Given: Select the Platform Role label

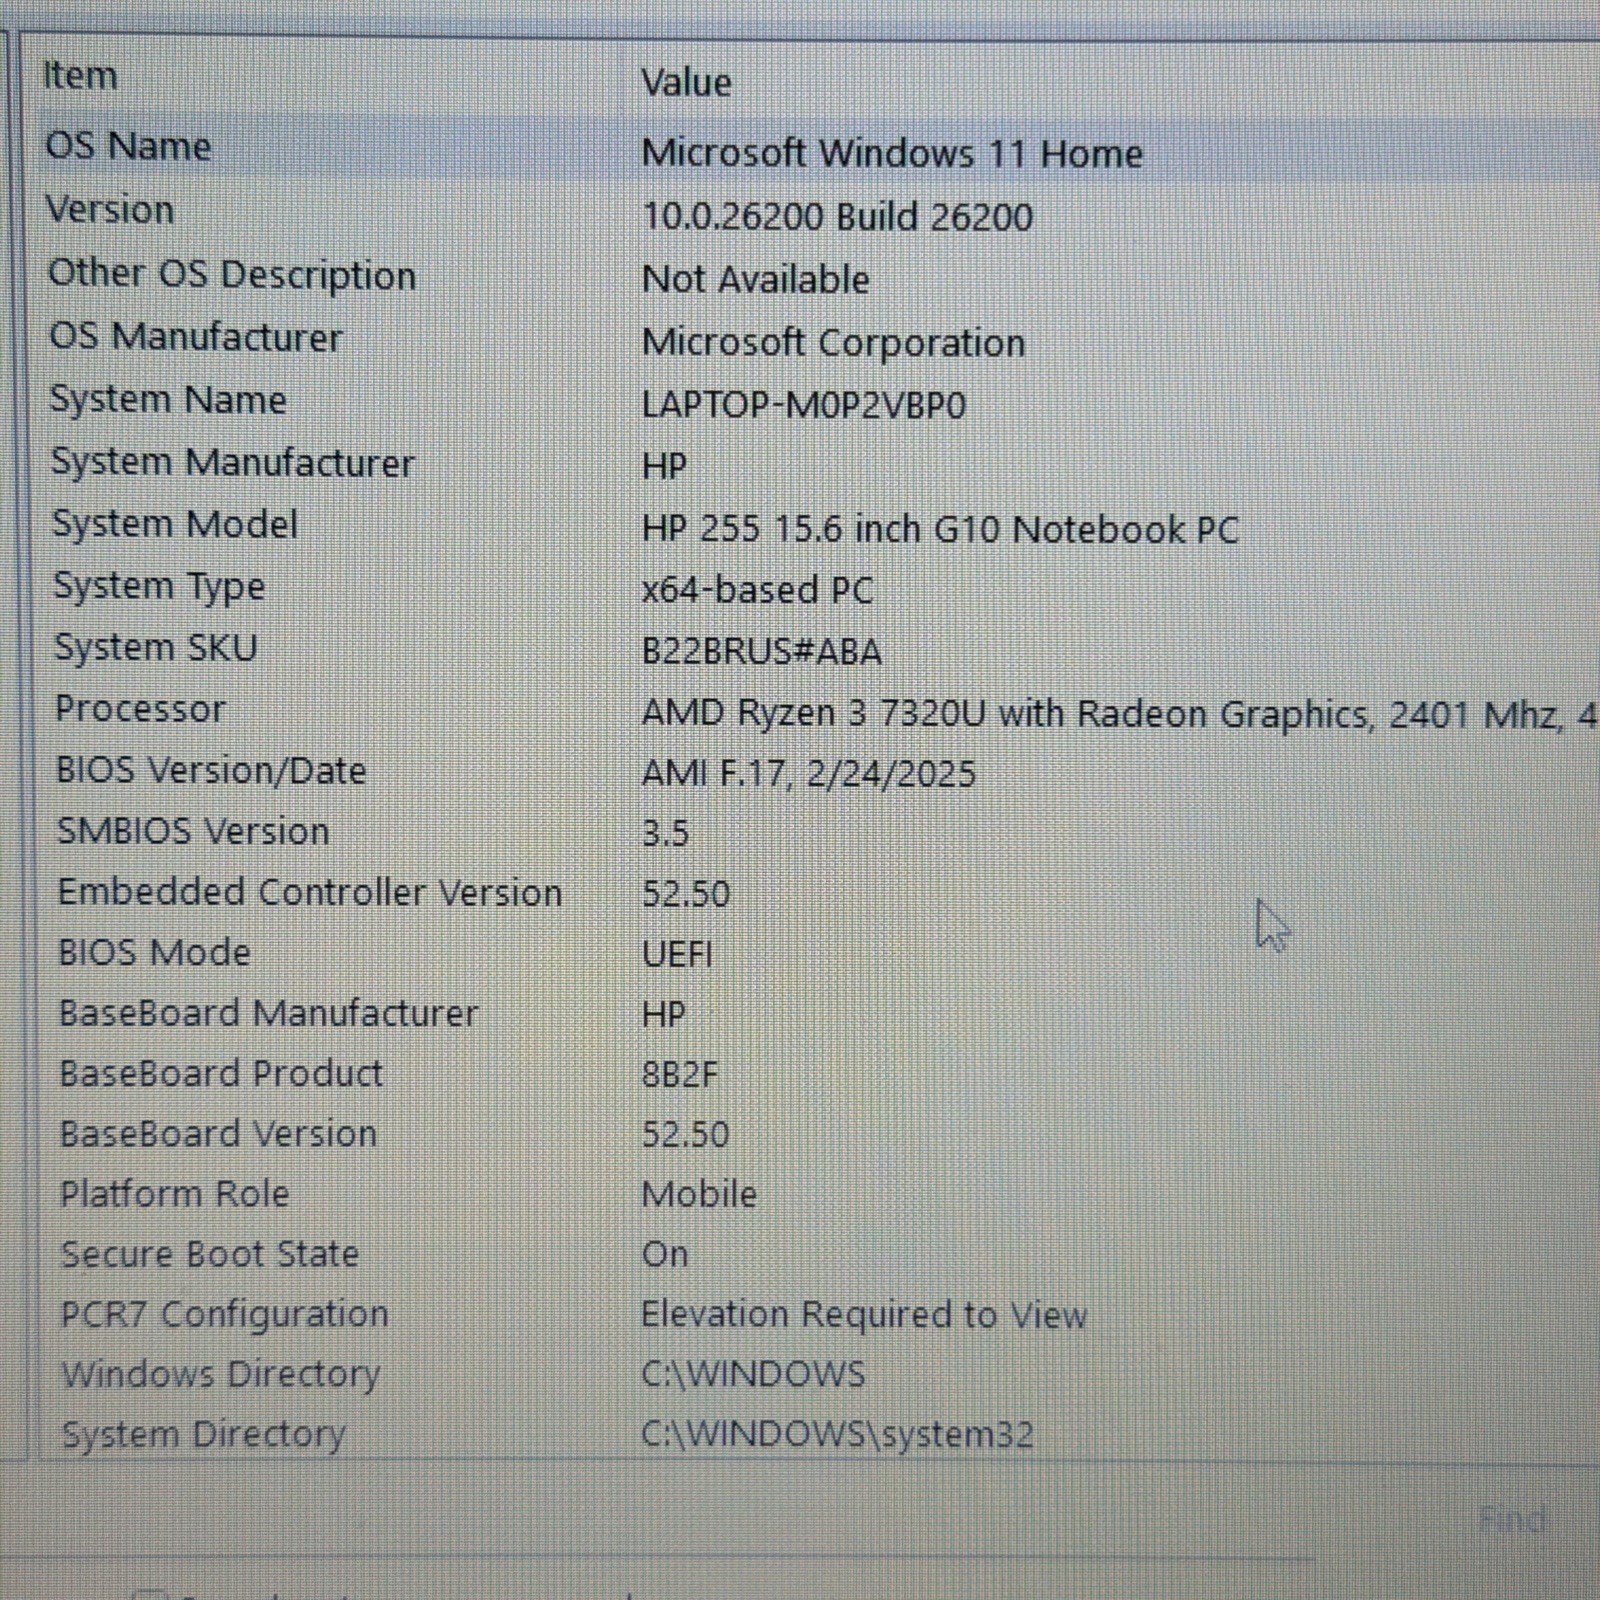Looking at the screenshot, I should (x=175, y=1193).
